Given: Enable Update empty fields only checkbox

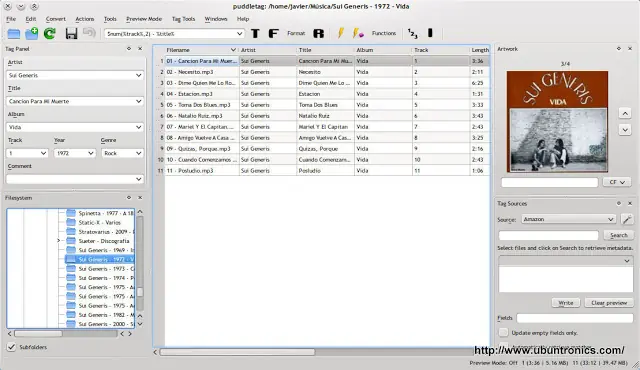Looking at the screenshot, I should click(x=504, y=332).
